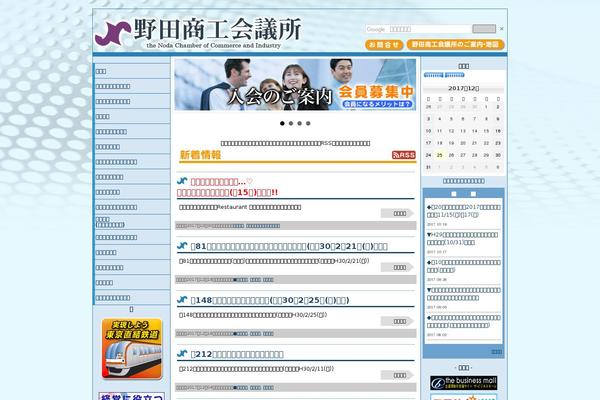600x400 pixels.
Task: Clear the search with the × icon
Action: (x=502, y=29)
